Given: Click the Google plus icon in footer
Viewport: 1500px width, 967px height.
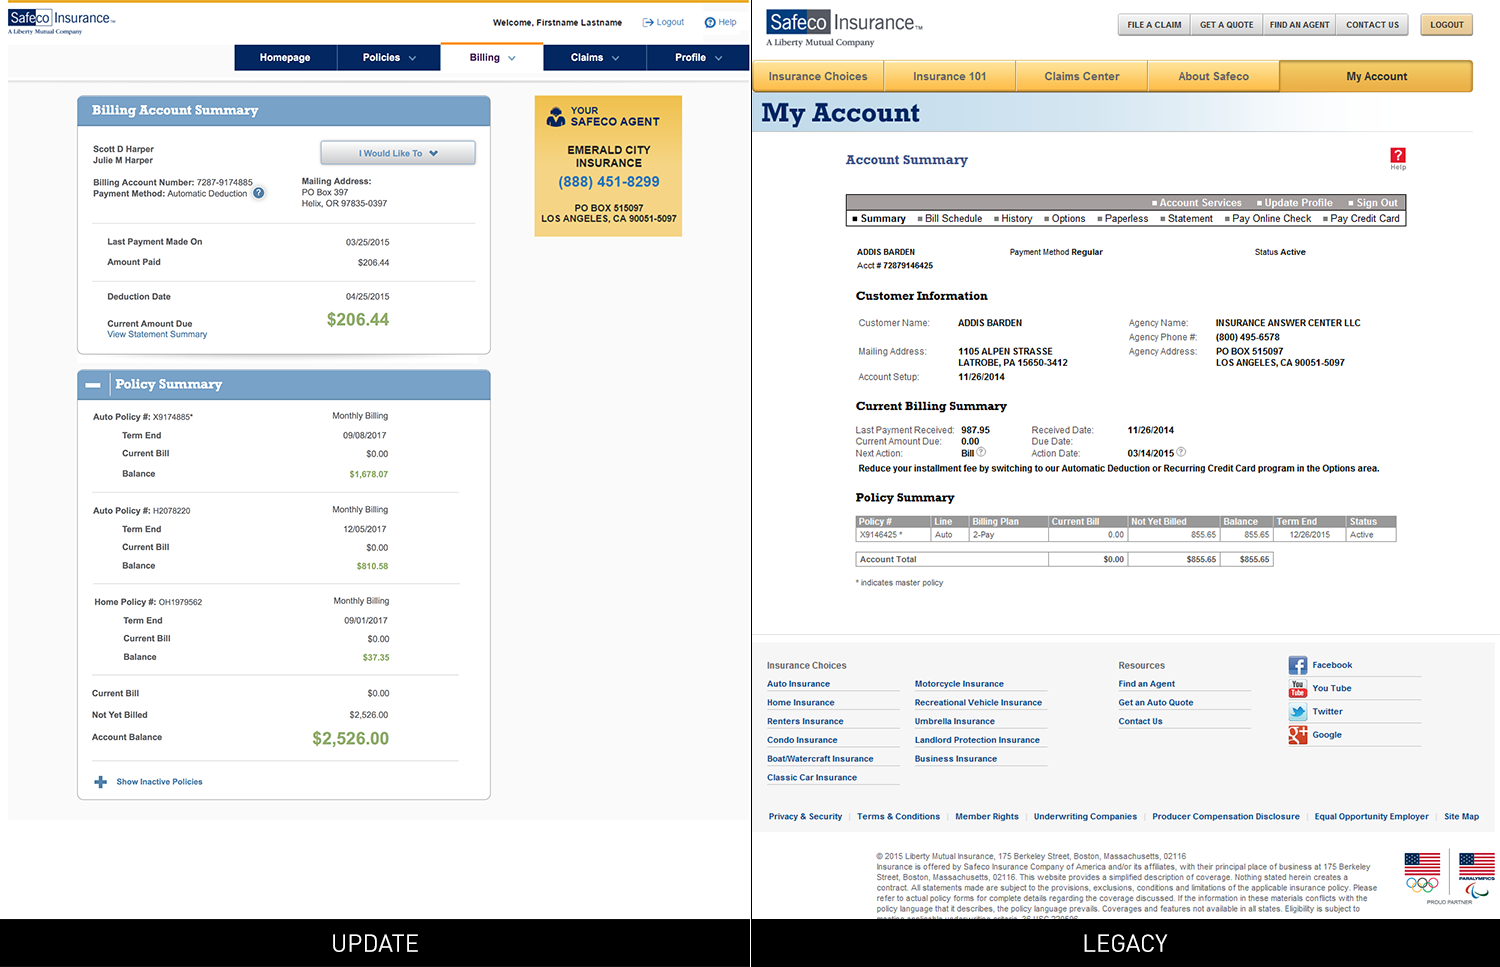Looking at the screenshot, I should (x=1298, y=735).
